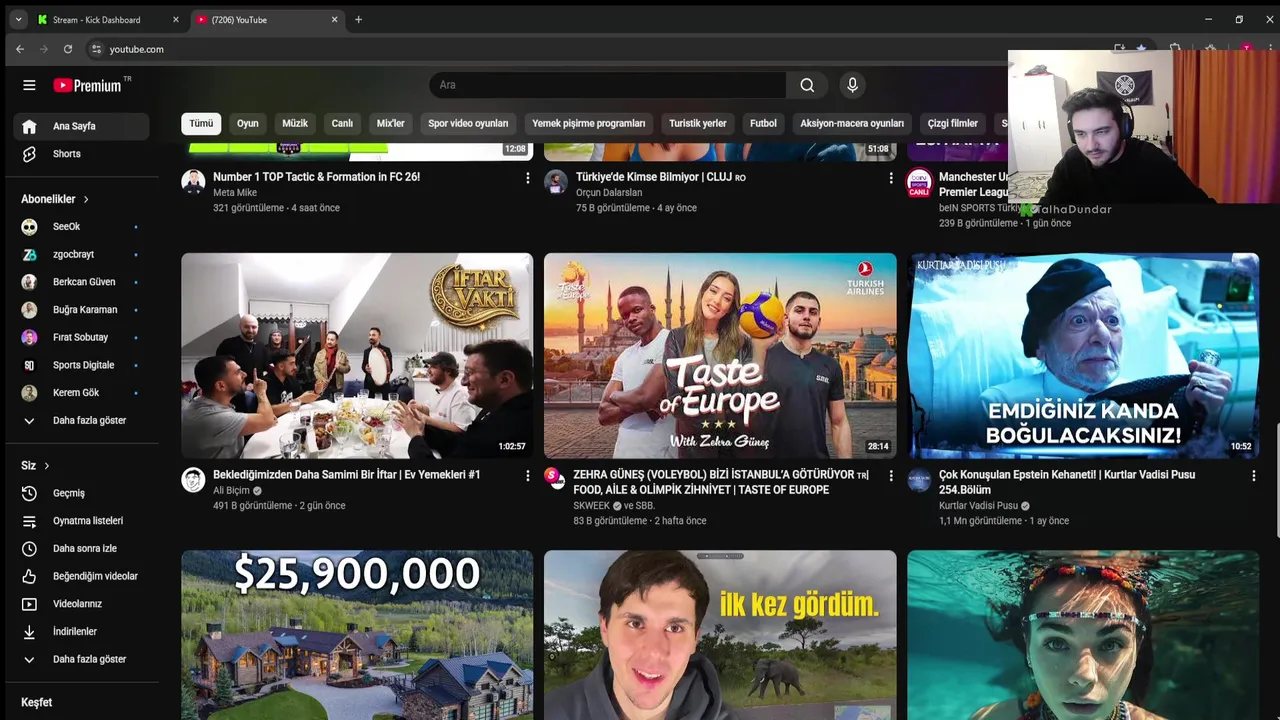Screen dimensions: 1280x720
Task: Open ZEHRA GÜNEŞ (VOLEYBOL) video title
Action: pyautogui.click(x=721, y=483)
